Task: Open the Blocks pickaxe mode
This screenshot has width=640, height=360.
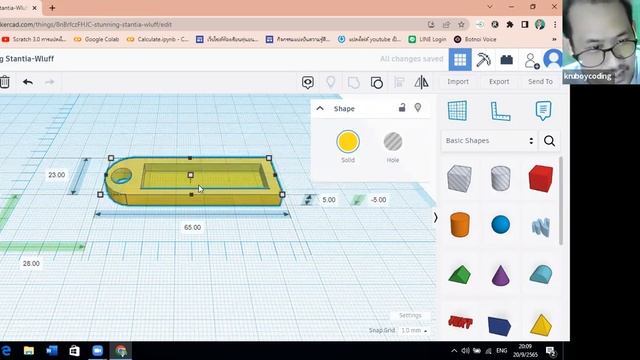Action: [x=483, y=60]
